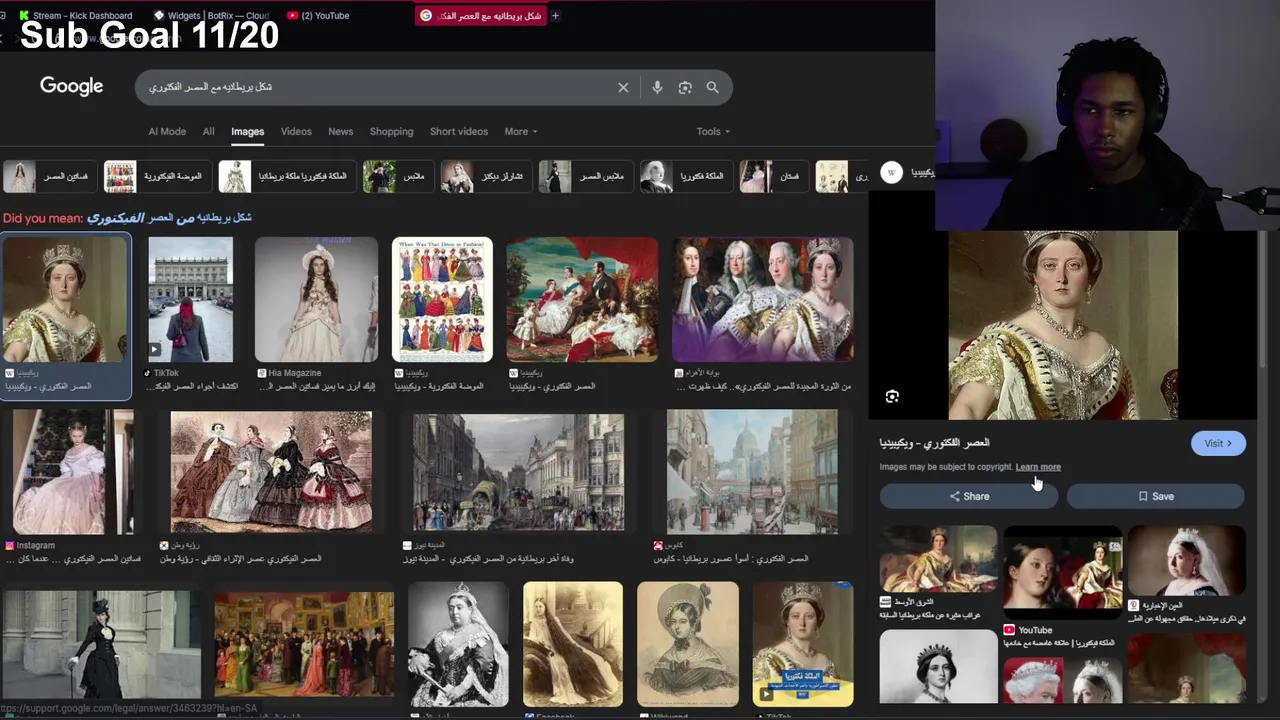
Task: Open the Shopping tab
Action: (391, 132)
